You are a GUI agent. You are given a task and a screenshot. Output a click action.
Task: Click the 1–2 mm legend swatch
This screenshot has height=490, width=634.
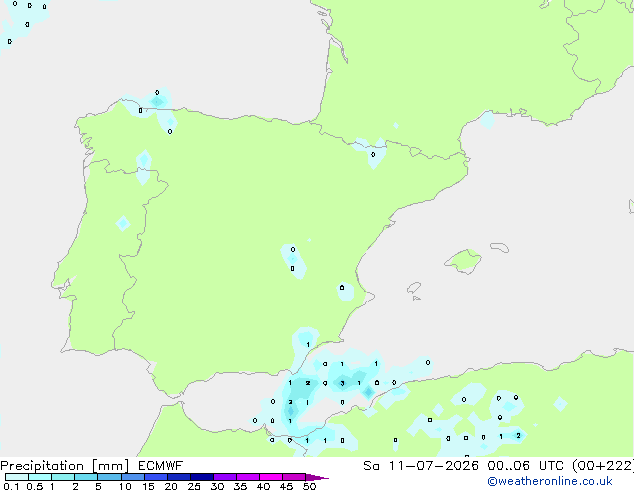(63, 477)
